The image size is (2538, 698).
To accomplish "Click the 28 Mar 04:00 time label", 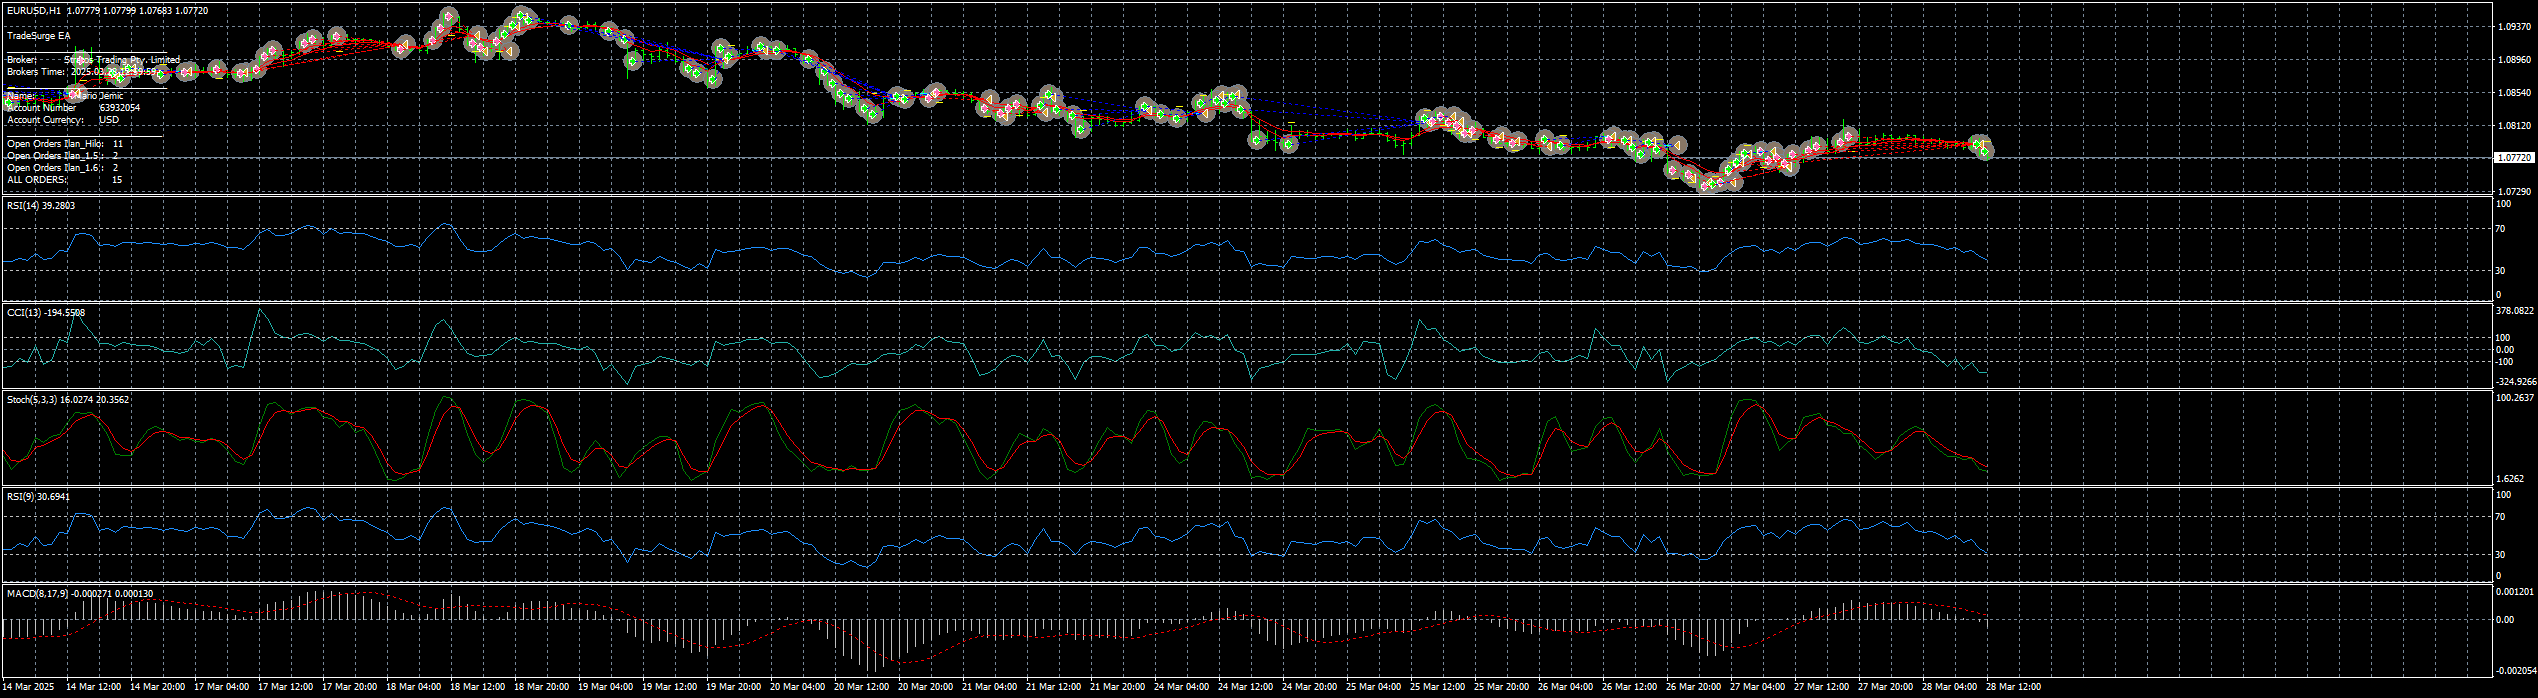I will 1949,687.
